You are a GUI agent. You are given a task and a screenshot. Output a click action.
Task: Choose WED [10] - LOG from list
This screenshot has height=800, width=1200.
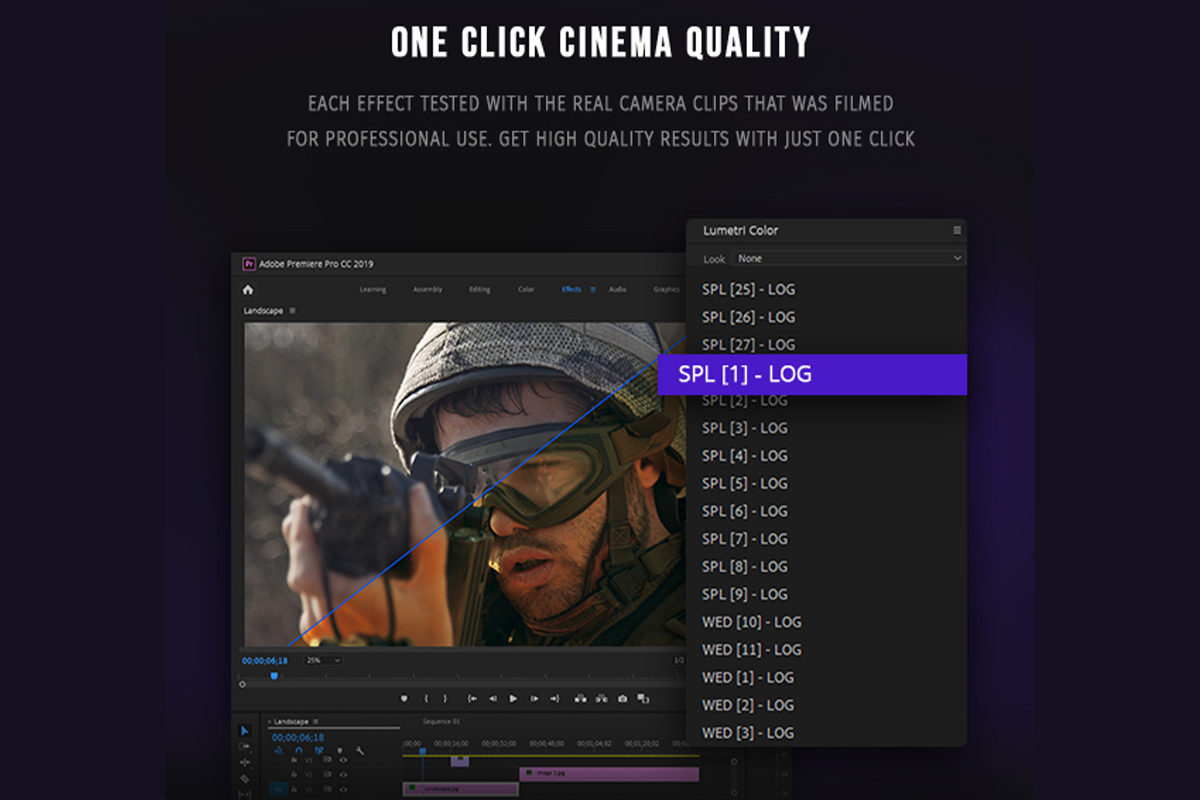click(x=751, y=621)
